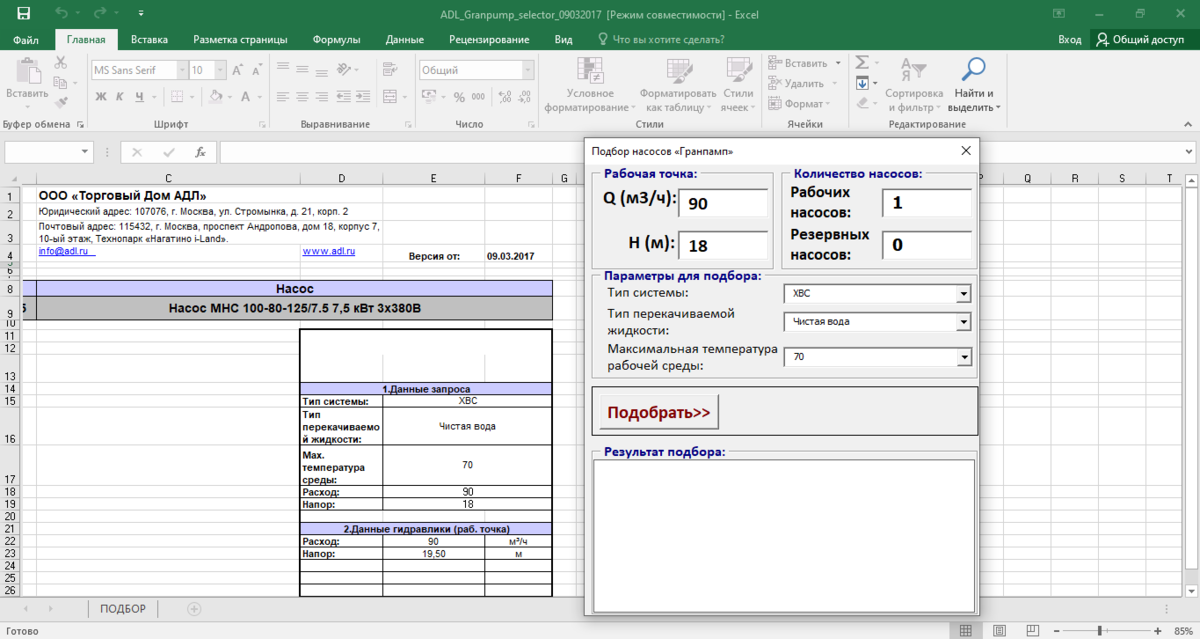Click the align text right icon
Image resolution: width=1200 pixels, height=639 pixels.
(322, 97)
